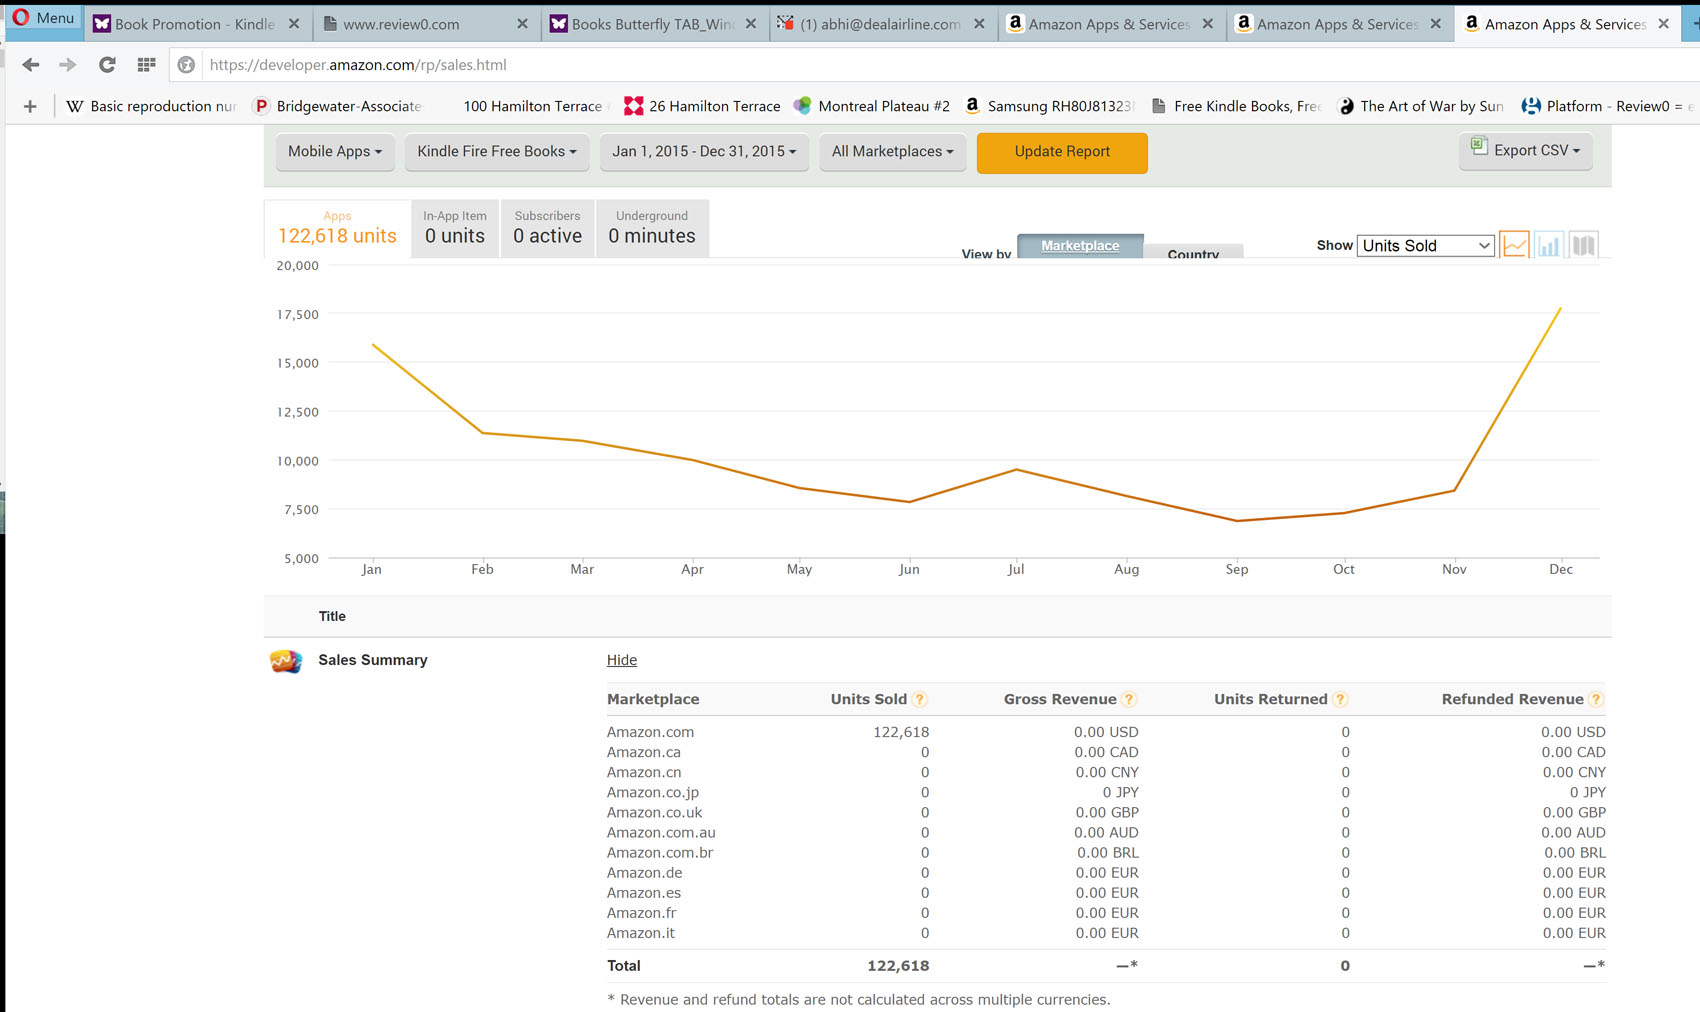Viewport: 1700px width, 1012px height.
Task: View by Country toggle
Action: (x=1193, y=252)
